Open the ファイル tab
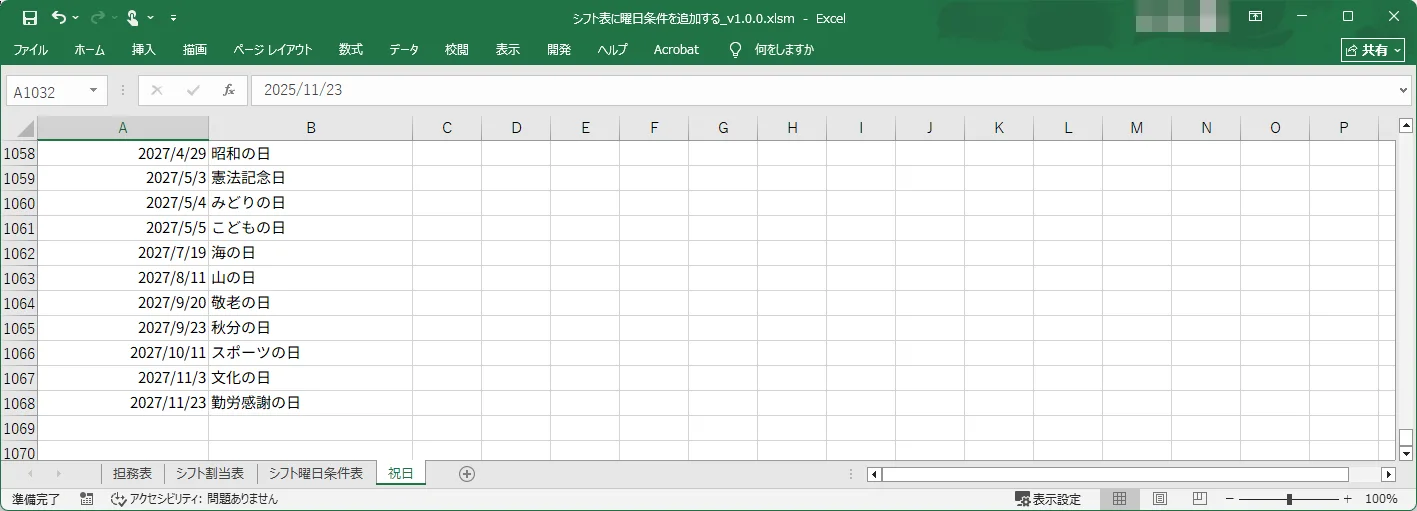This screenshot has width=1417, height=511. [x=30, y=49]
